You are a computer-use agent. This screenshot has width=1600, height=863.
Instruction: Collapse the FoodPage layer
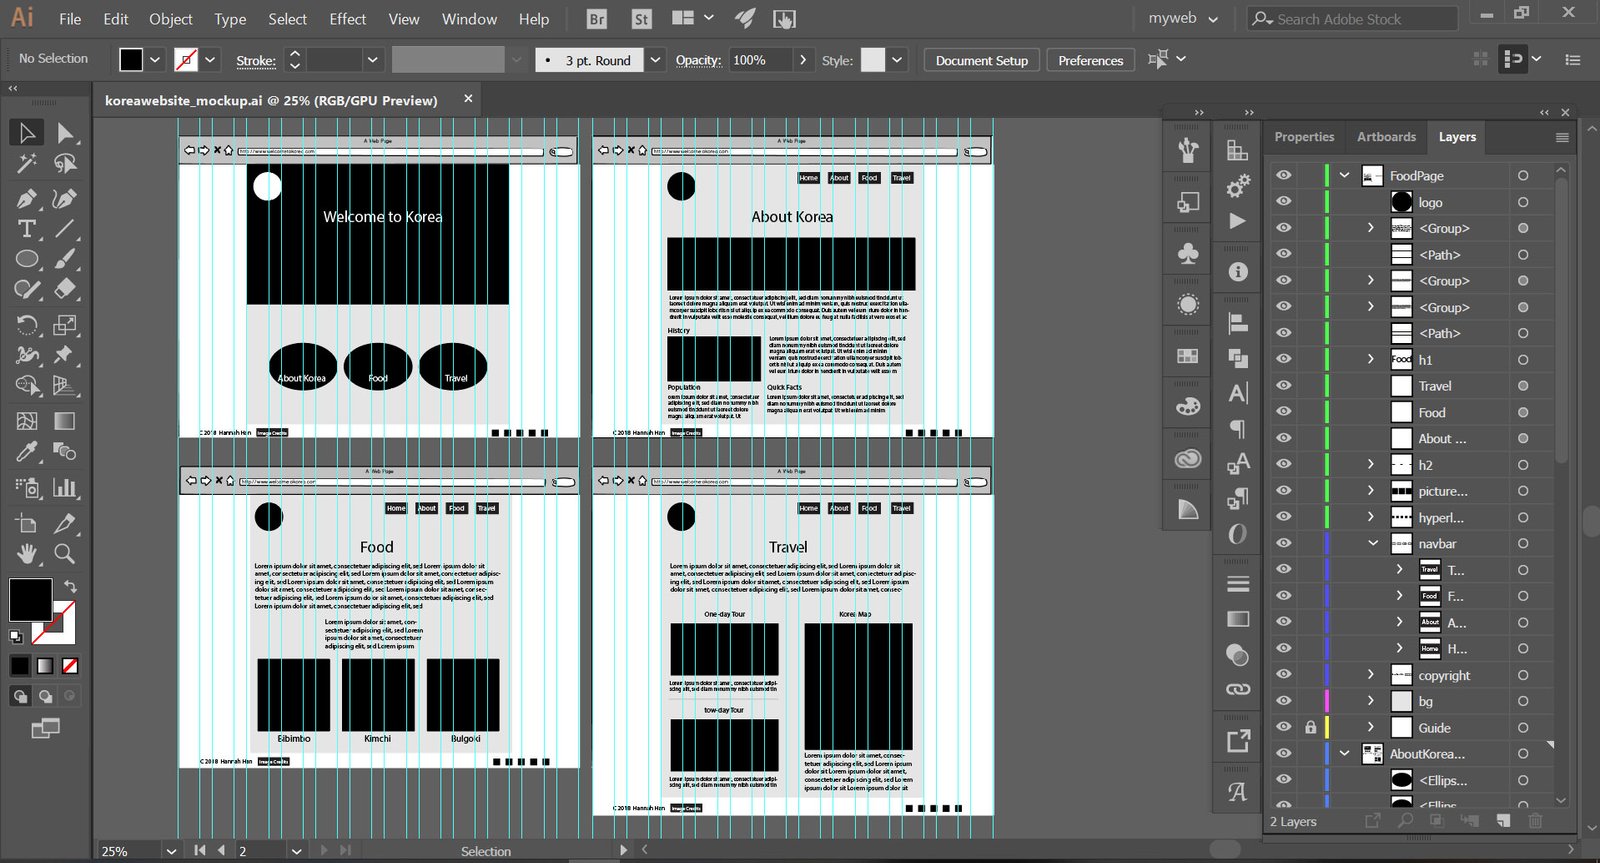[1345, 175]
